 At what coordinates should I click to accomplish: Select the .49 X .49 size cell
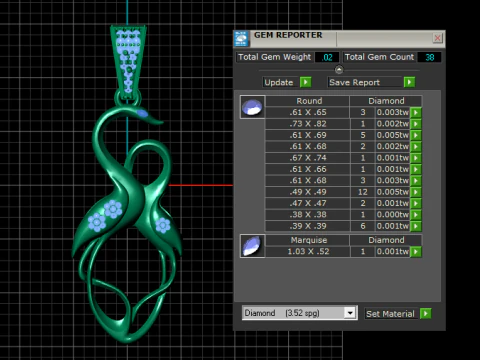(308, 192)
